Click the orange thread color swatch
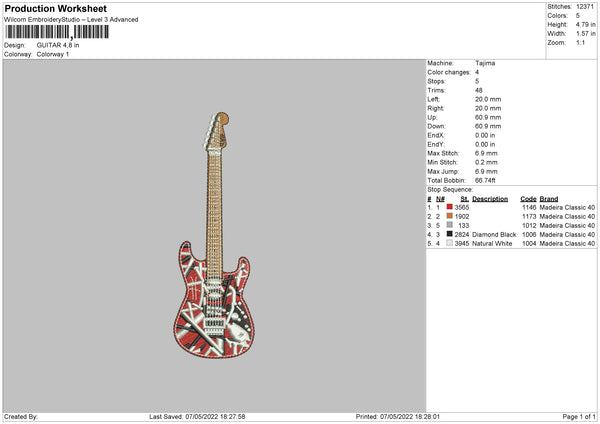 pyautogui.click(x=449, y=216)
